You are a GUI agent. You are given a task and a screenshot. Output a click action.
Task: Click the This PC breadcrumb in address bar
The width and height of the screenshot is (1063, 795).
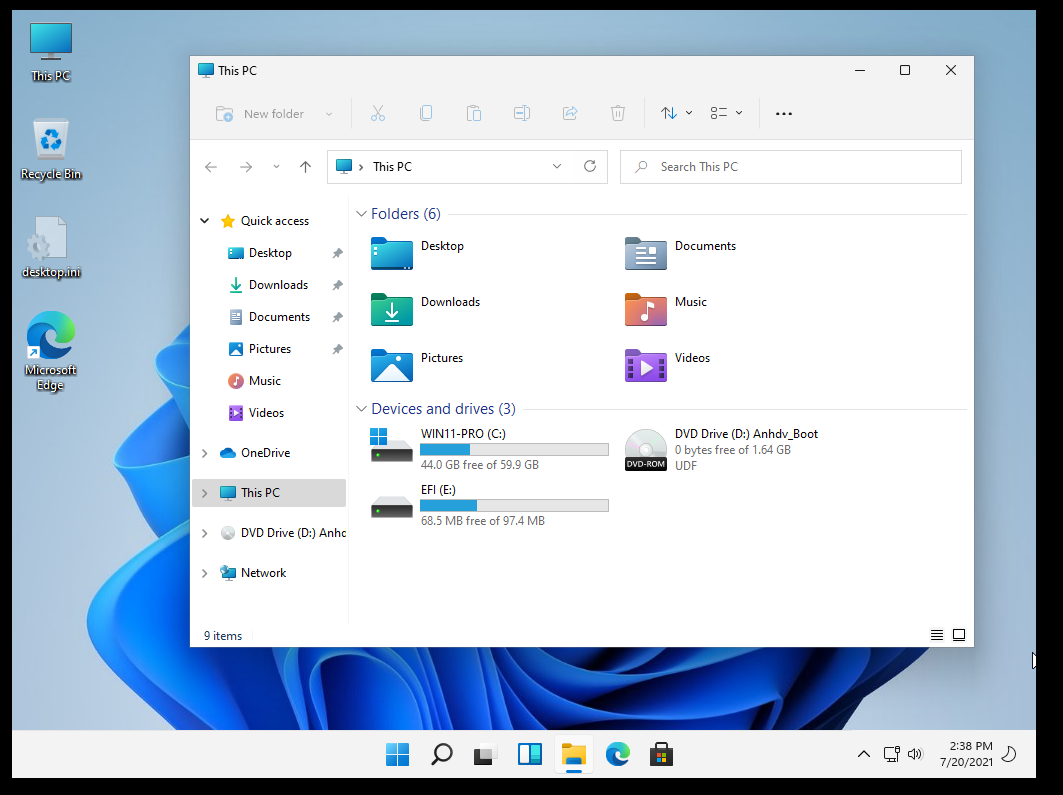(392, 167)
